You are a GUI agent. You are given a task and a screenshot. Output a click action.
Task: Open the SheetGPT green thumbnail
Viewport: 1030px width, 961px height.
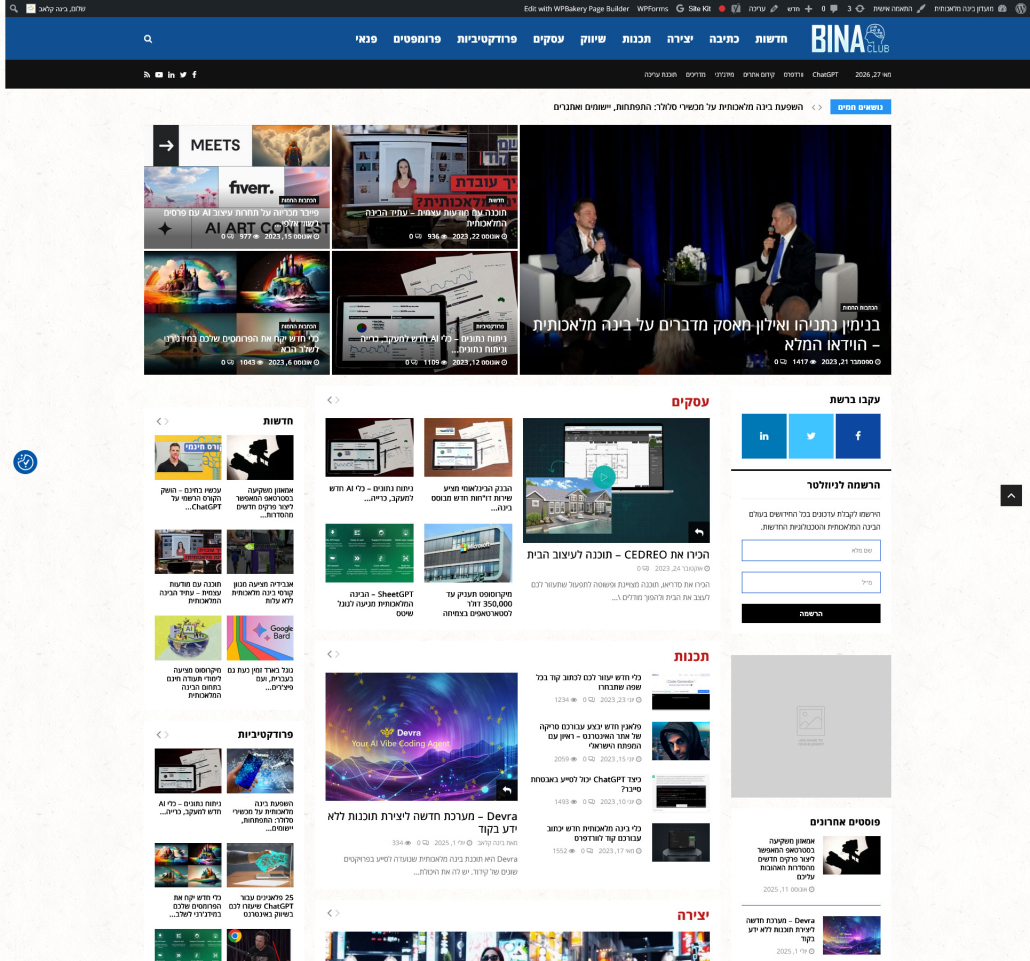(370, 553)
